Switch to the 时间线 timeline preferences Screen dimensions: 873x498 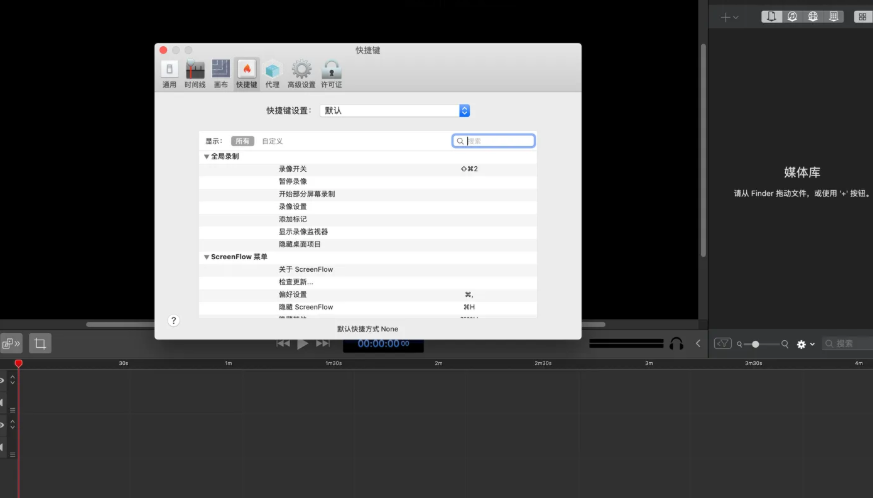(x=195, y=73)
